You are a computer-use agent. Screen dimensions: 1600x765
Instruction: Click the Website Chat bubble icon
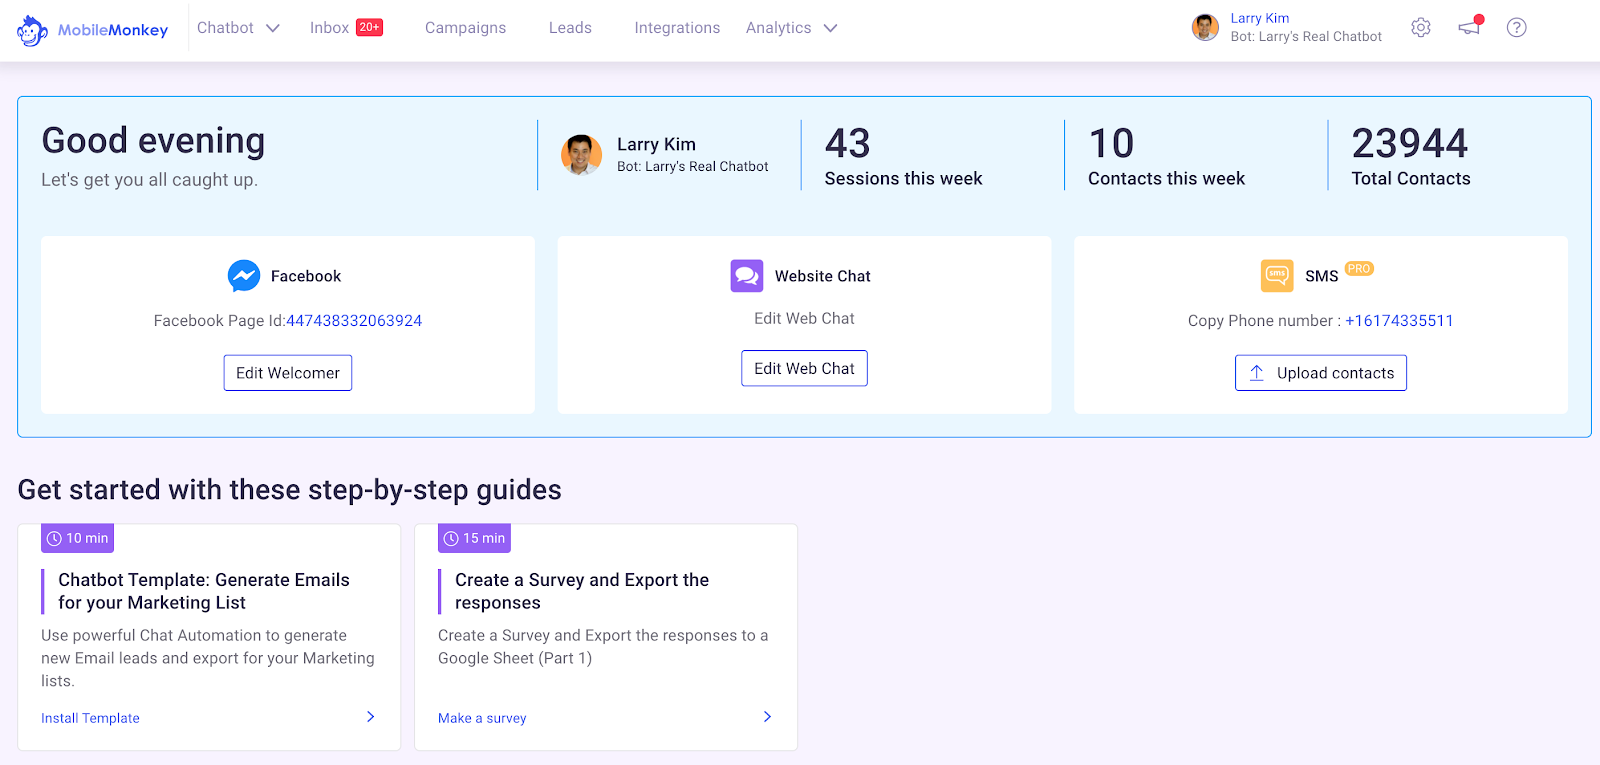point(747,276)
